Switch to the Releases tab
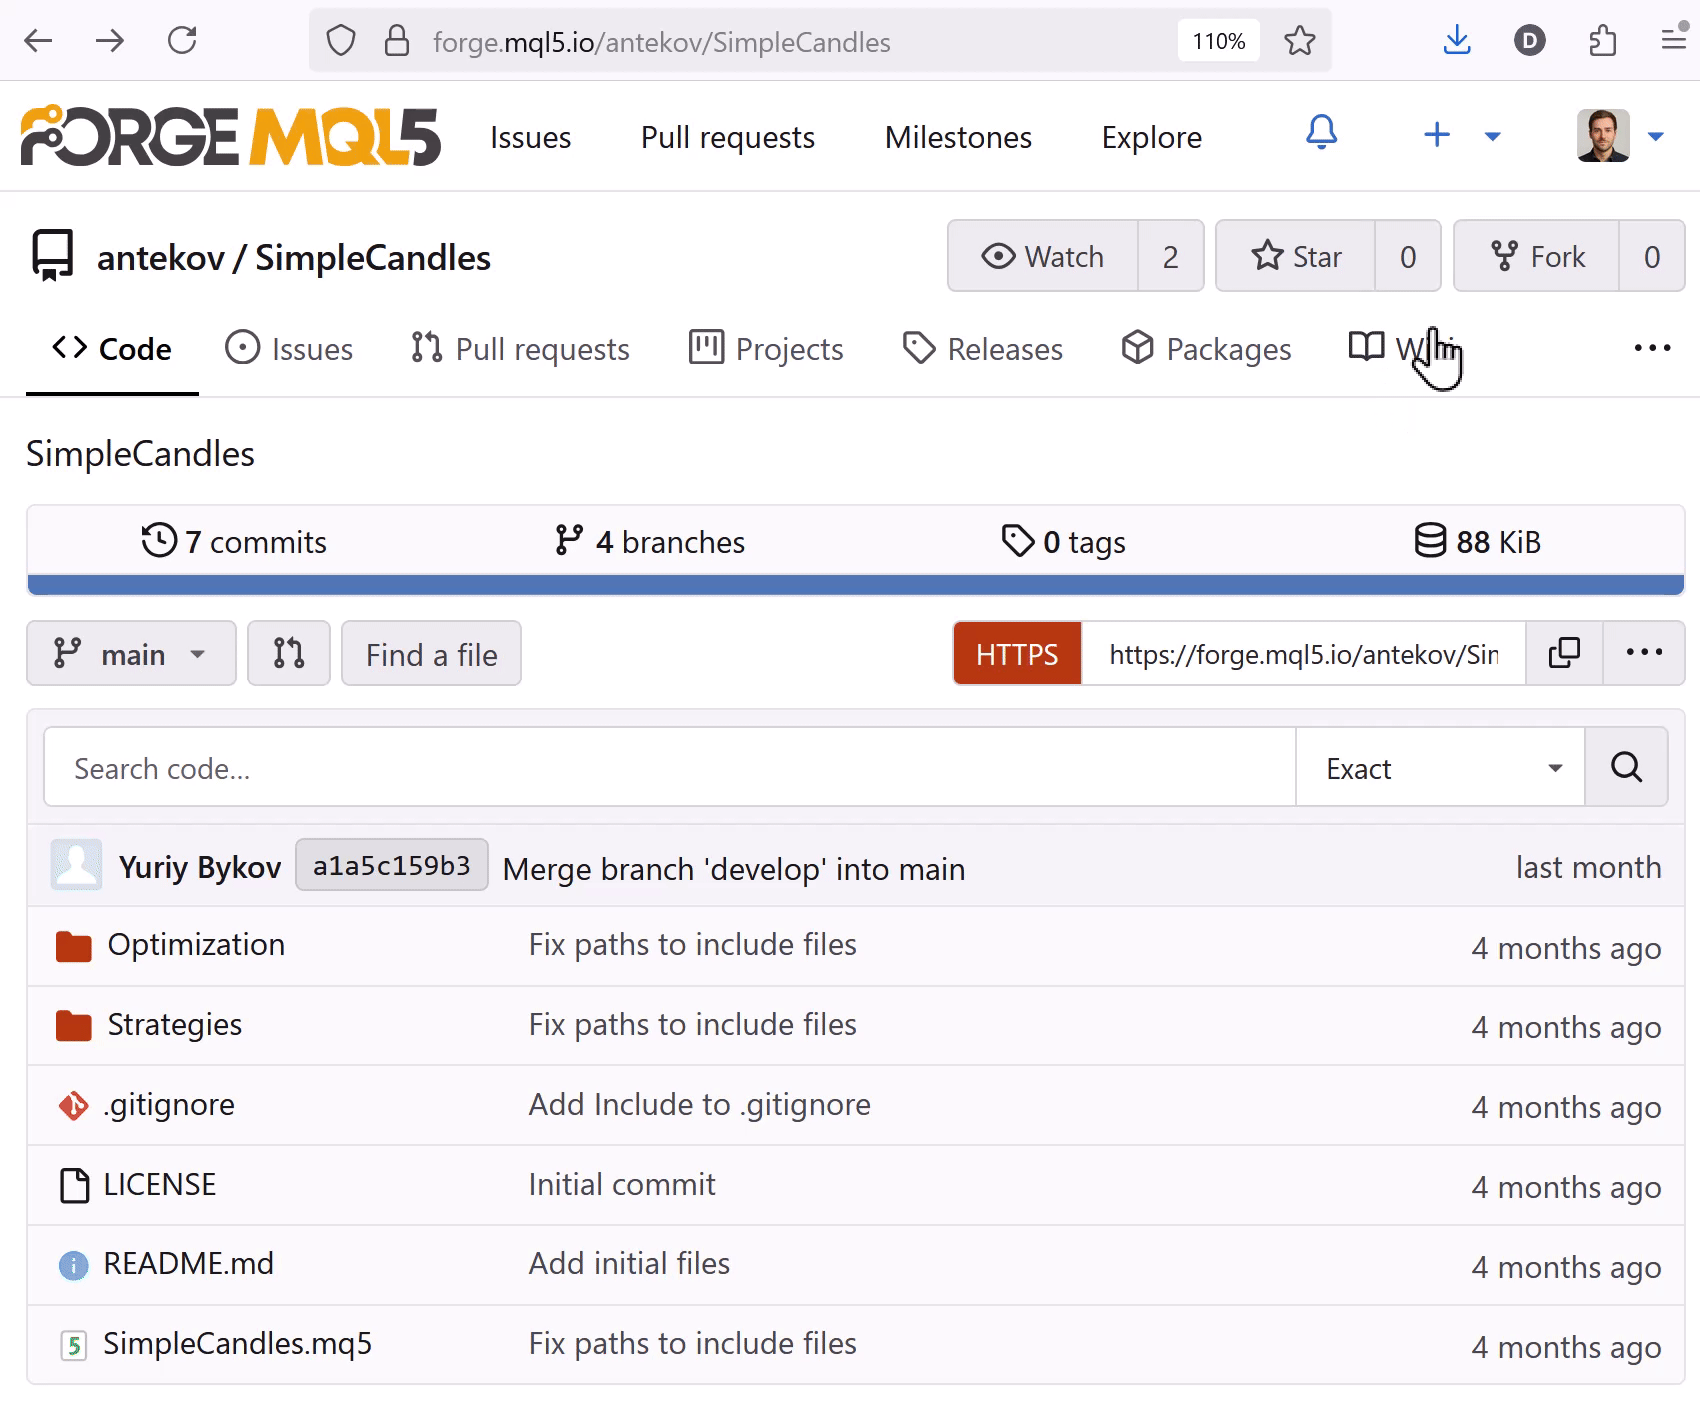1700x1402 pixels. (x=983, y=349)
